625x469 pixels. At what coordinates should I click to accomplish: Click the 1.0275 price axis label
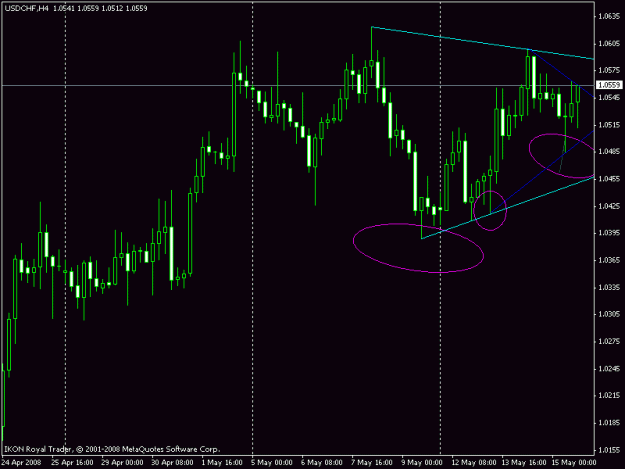(x=609, y=341)
